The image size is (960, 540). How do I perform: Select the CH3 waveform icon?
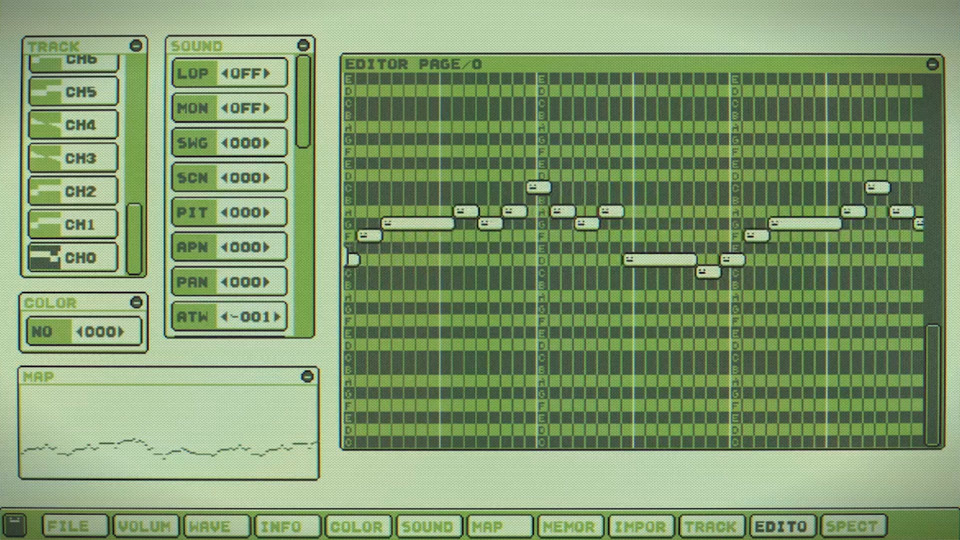[45, 159]
